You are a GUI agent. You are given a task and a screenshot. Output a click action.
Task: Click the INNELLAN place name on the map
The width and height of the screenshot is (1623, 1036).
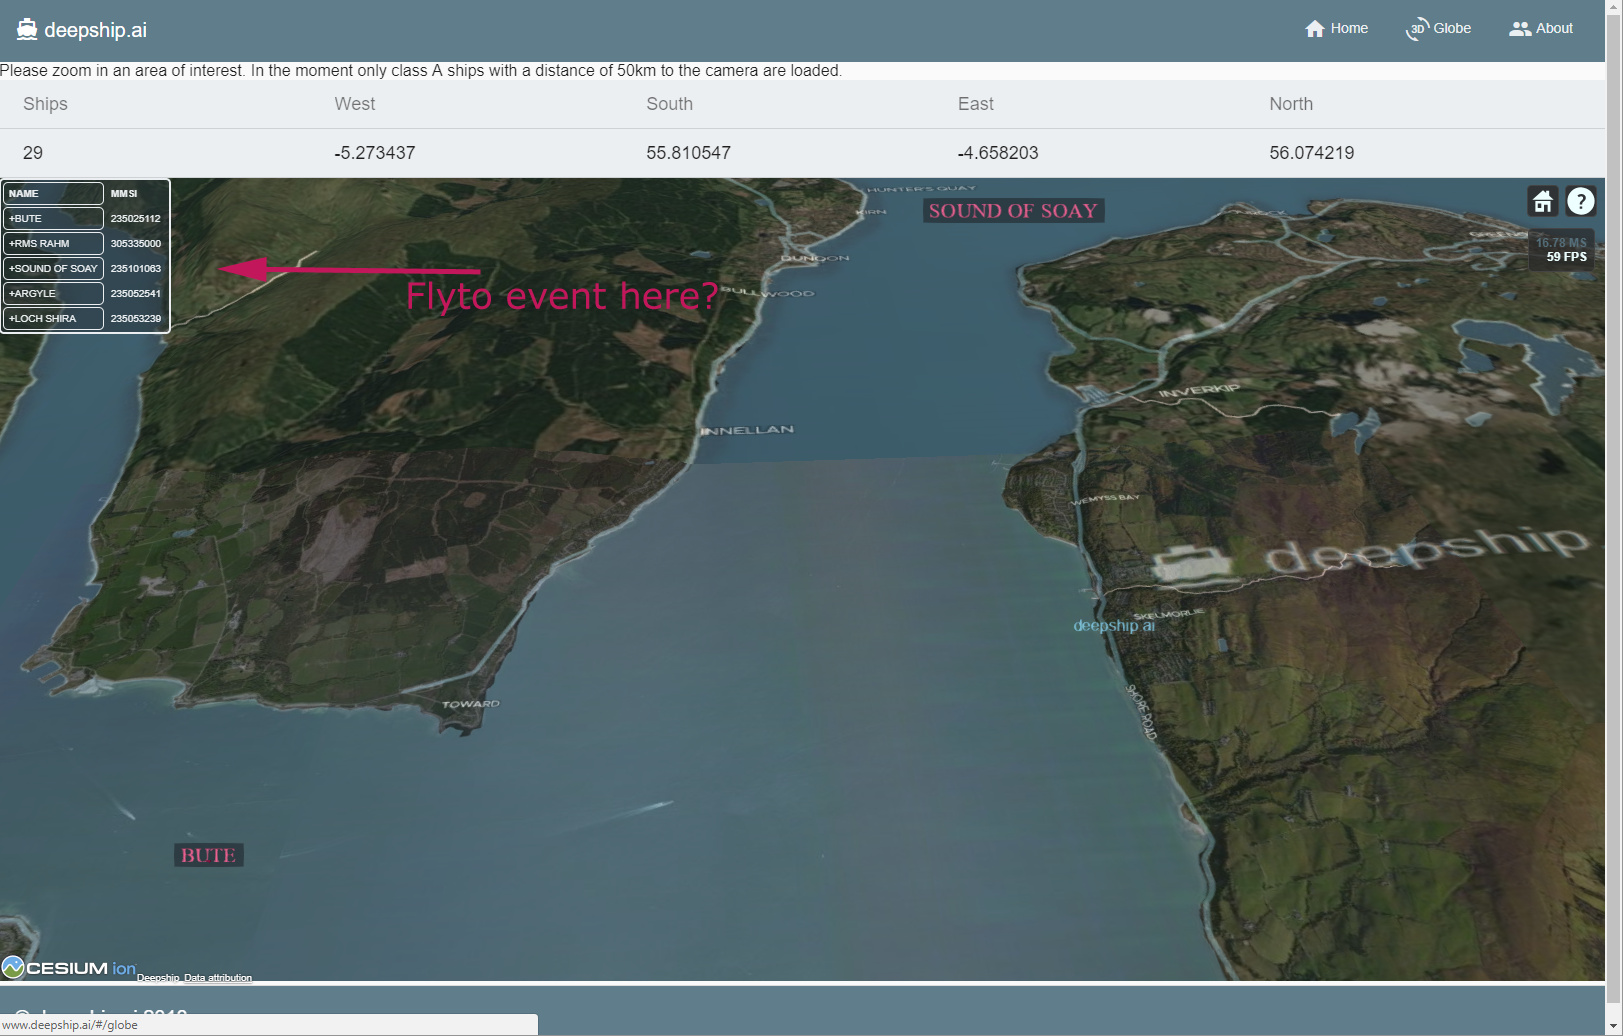pos(747,430)
